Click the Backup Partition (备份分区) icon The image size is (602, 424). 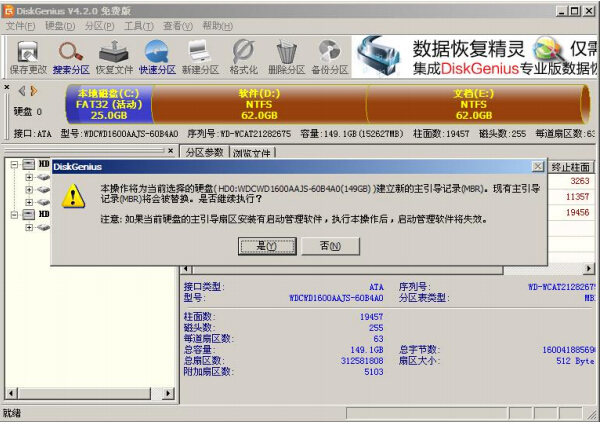click(329, 58)
